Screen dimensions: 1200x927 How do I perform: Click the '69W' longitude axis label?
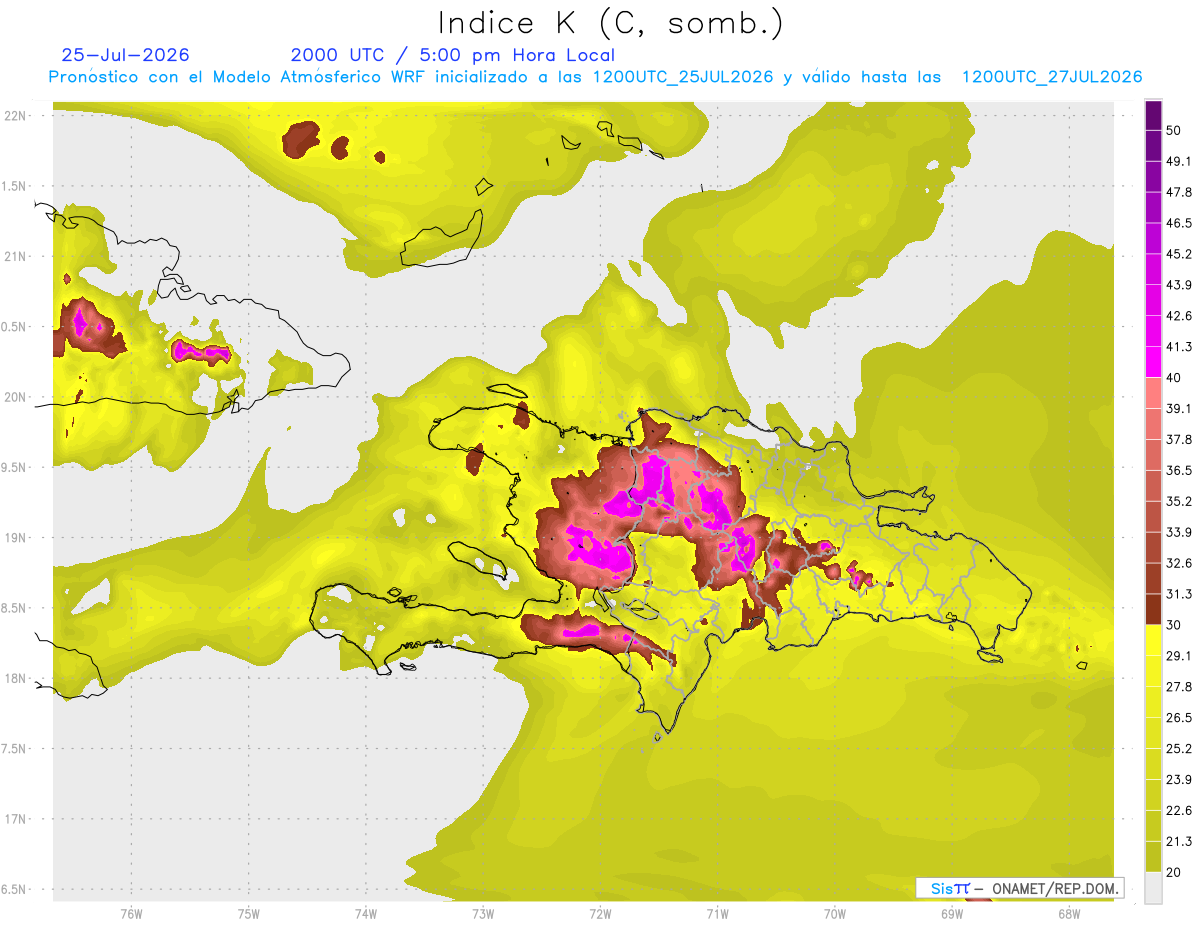click(x=952, y=913)
